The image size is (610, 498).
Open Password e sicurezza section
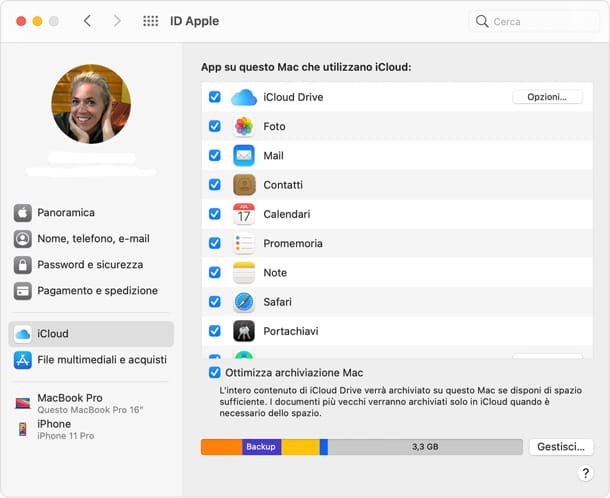tap(91, 265)
